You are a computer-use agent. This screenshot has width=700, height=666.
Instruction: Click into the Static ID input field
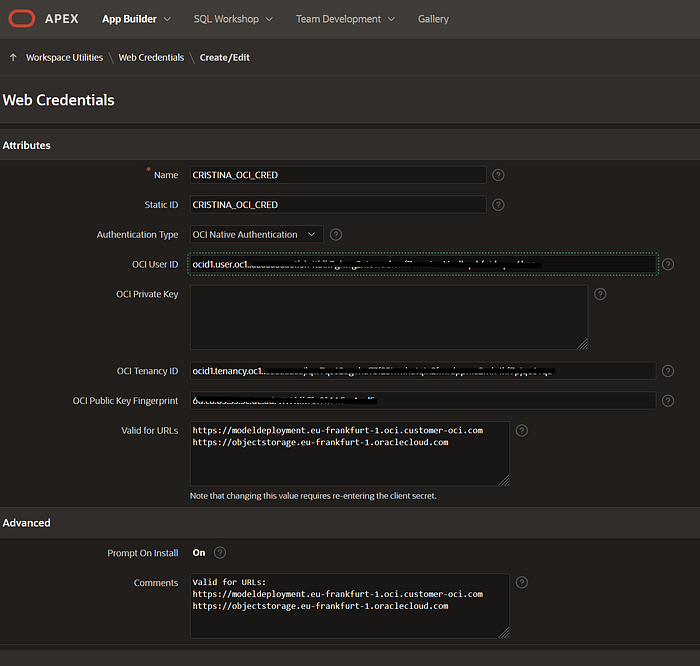(338, 205)
